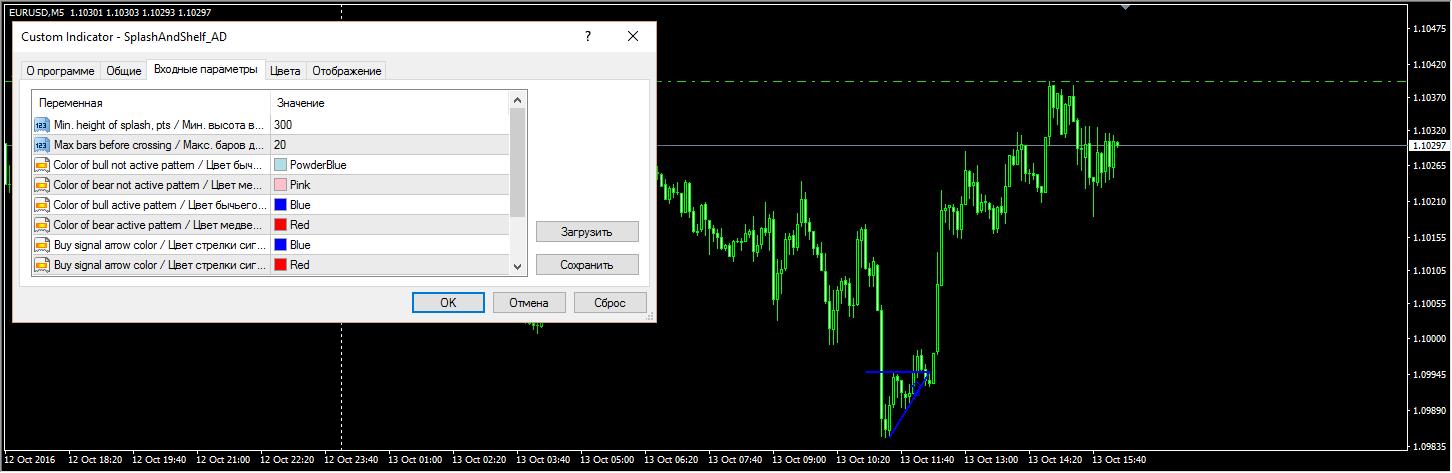Click the icon of the Buy signal arrow row valued Red
This screenshot has width=1452, height=473.
point(42,265)
